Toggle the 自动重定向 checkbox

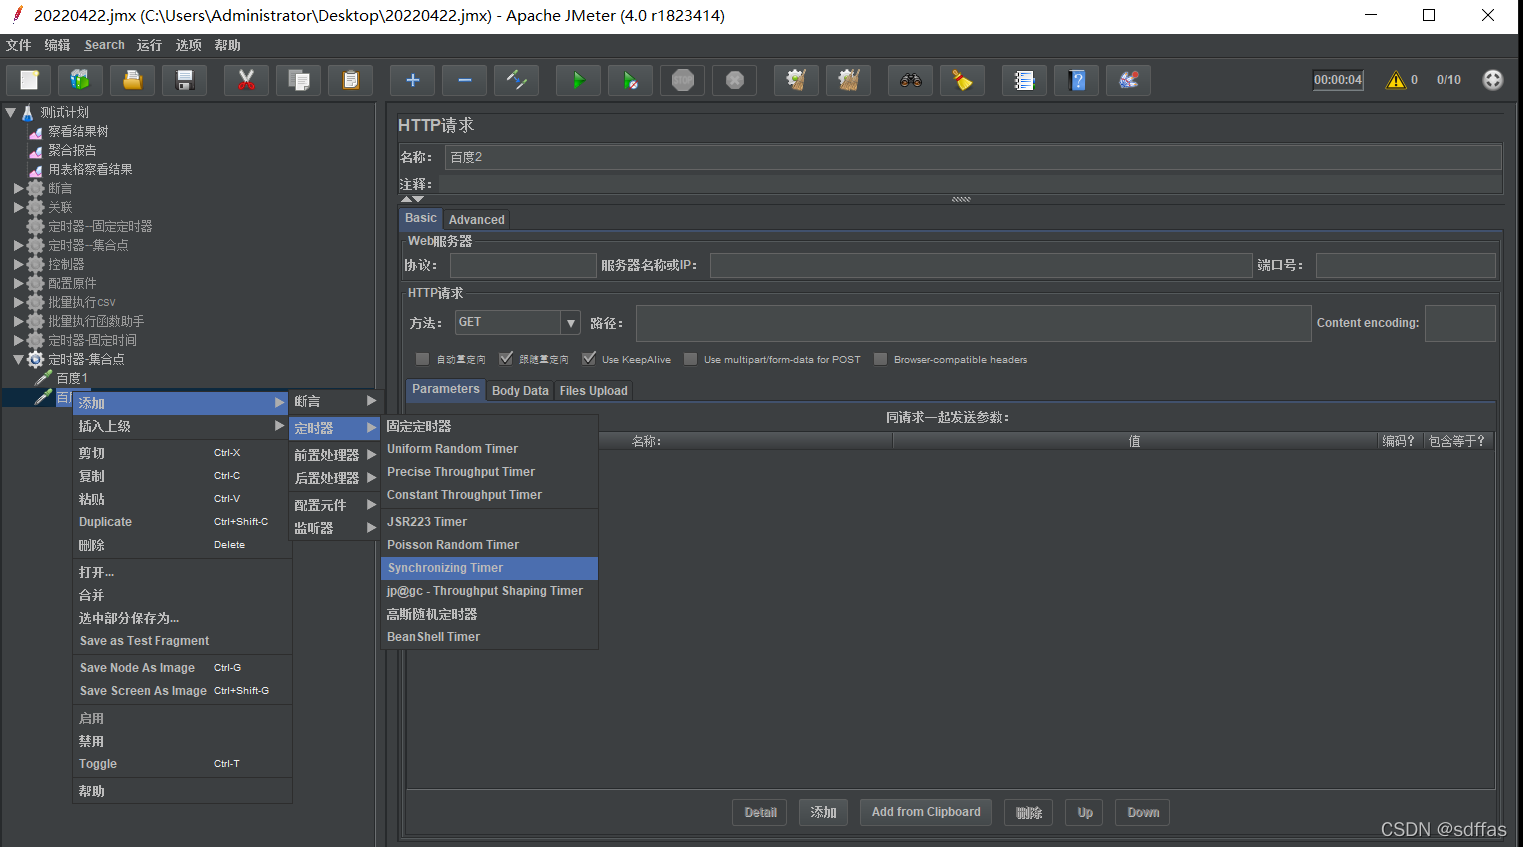point(422,359)
